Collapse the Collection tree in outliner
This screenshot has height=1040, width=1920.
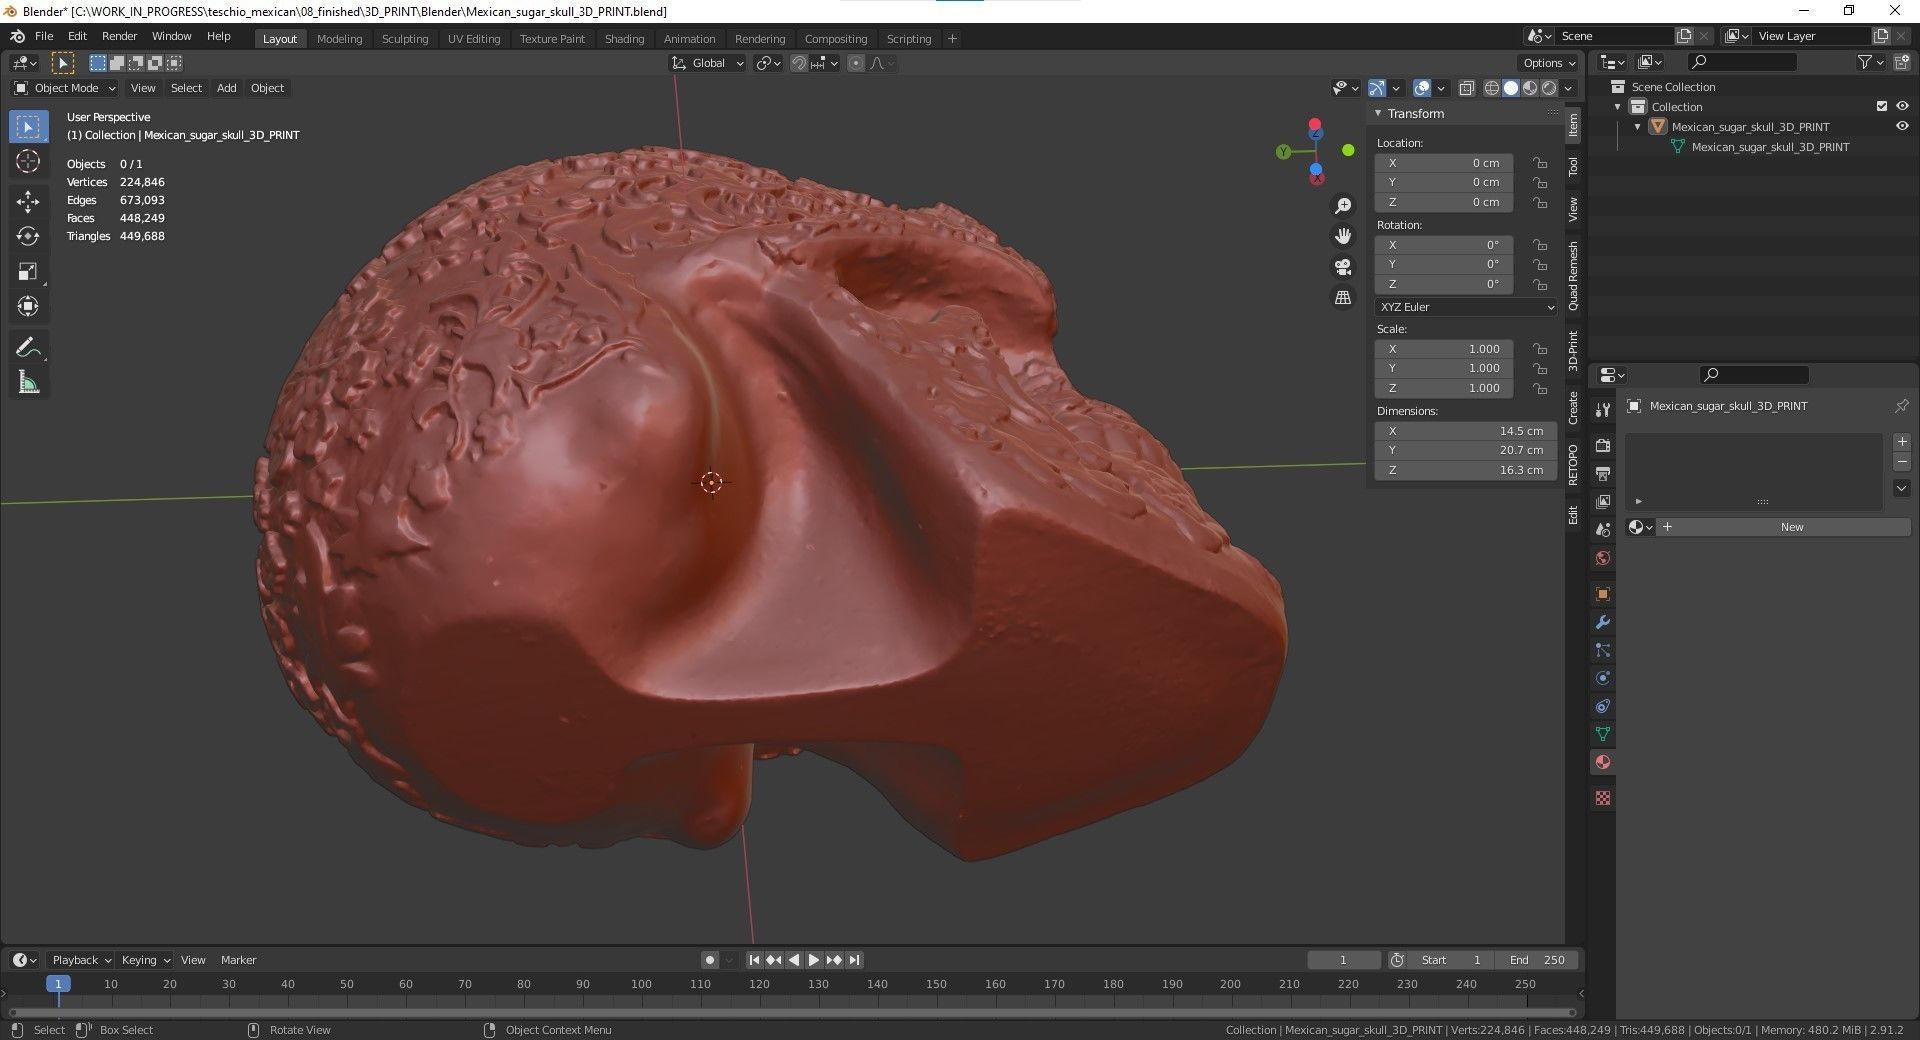tap(1618, 106)
